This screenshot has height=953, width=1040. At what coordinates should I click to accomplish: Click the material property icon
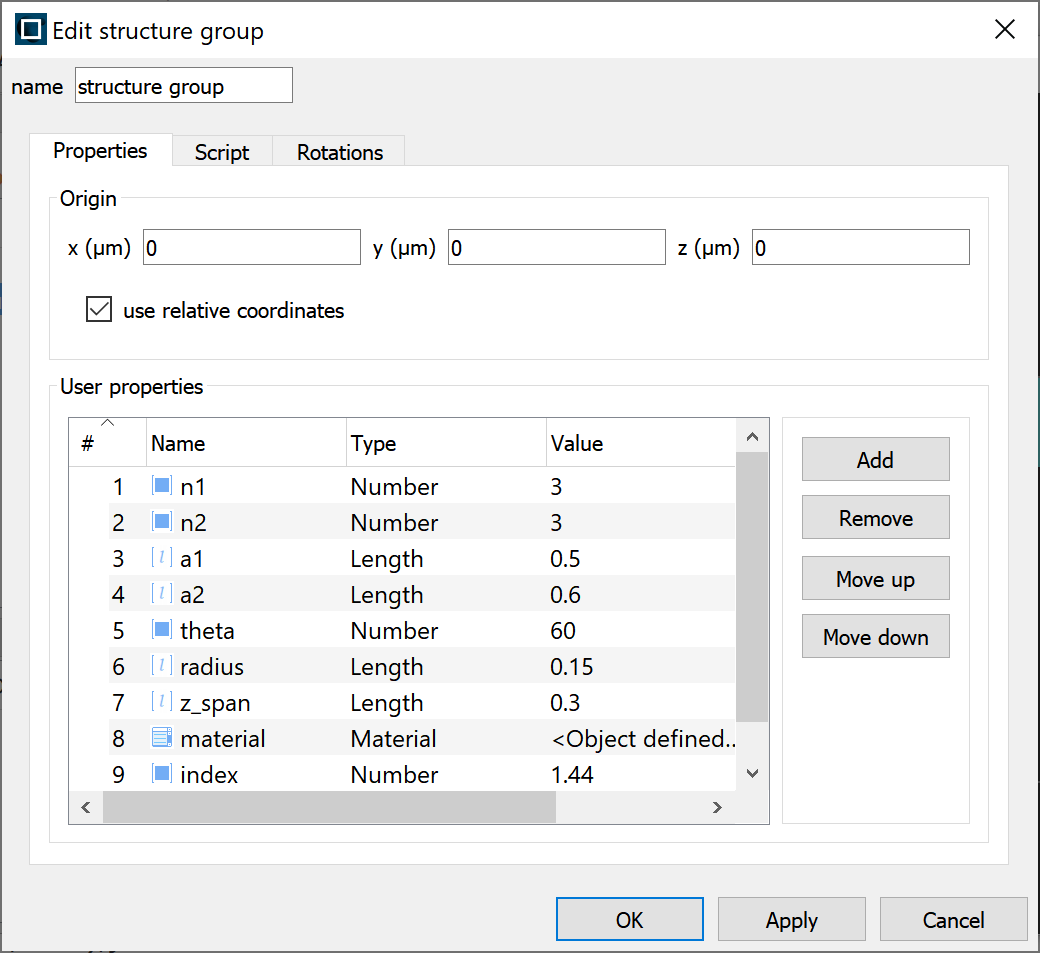[161, 738]
